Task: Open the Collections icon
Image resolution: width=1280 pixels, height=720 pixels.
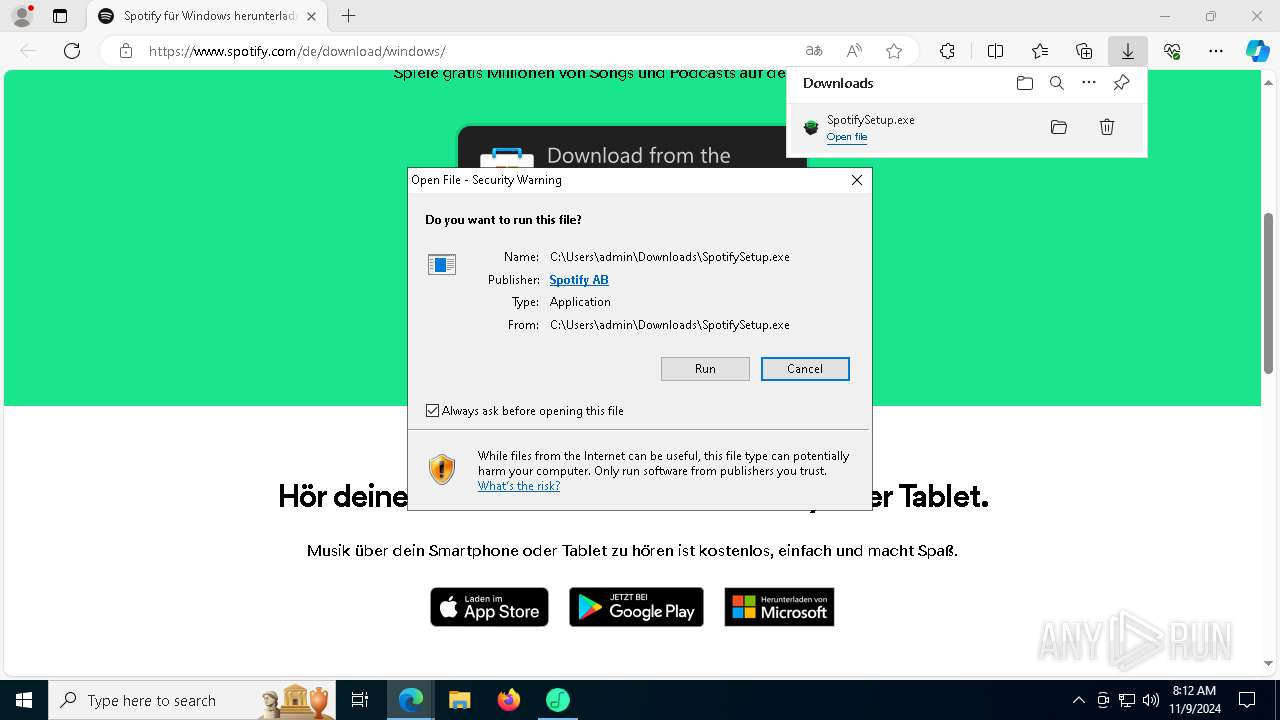Action: (1084, 51)
